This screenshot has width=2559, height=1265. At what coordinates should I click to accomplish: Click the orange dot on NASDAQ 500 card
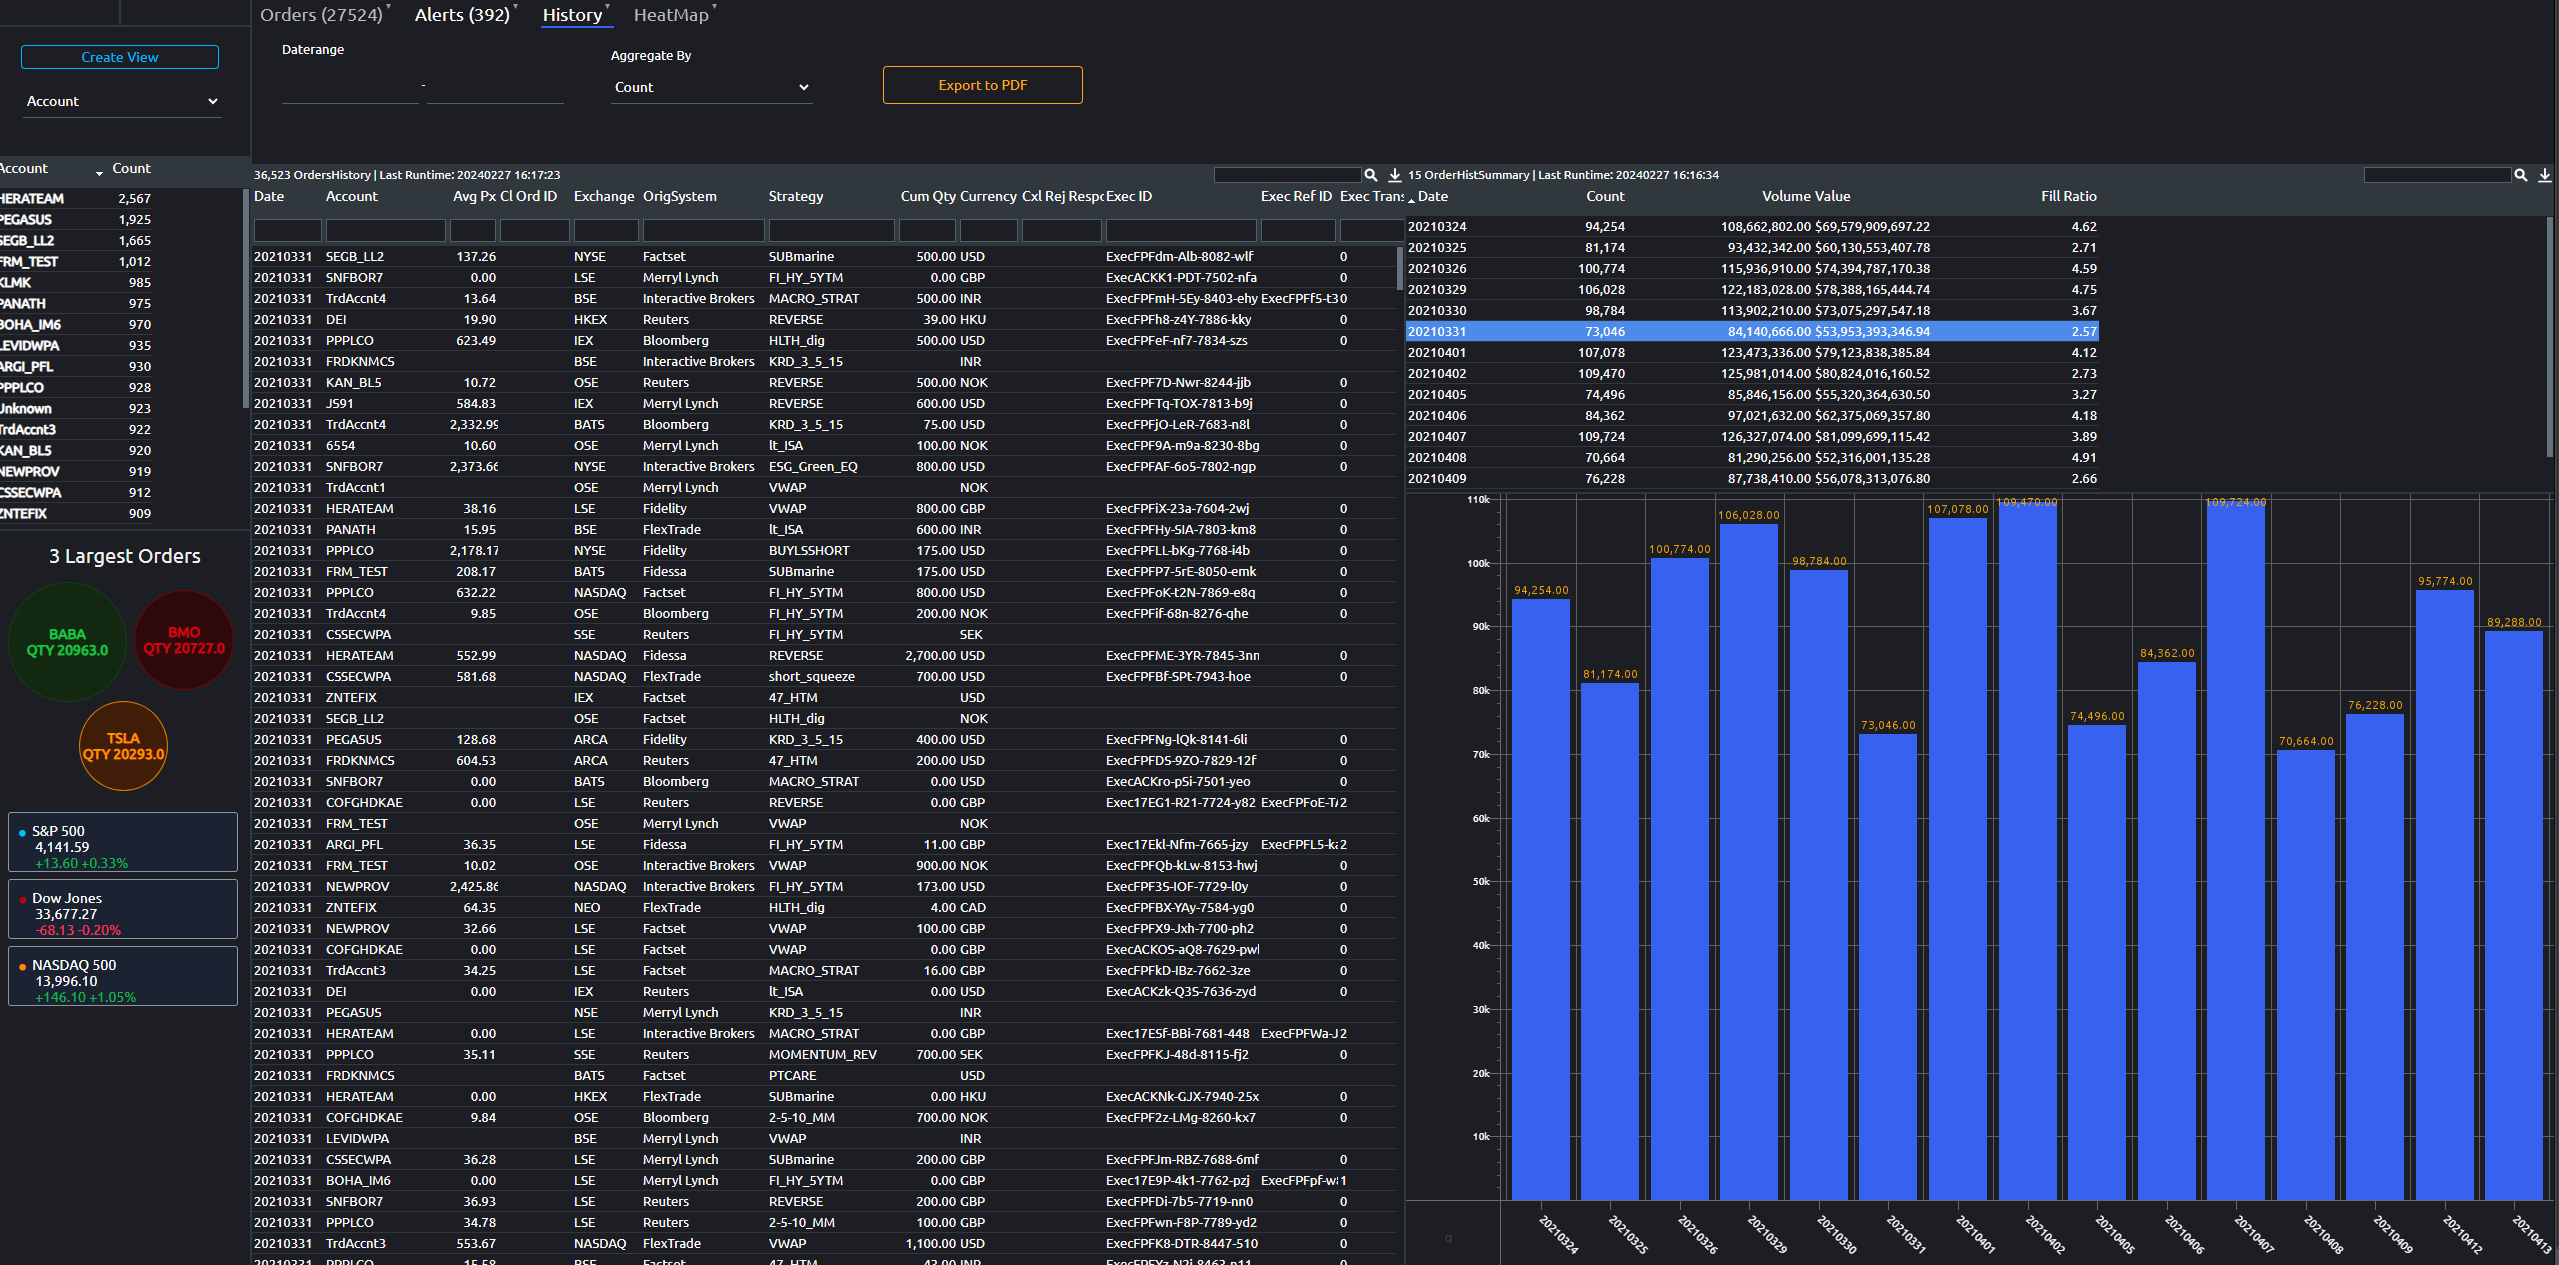pos(22,966)
